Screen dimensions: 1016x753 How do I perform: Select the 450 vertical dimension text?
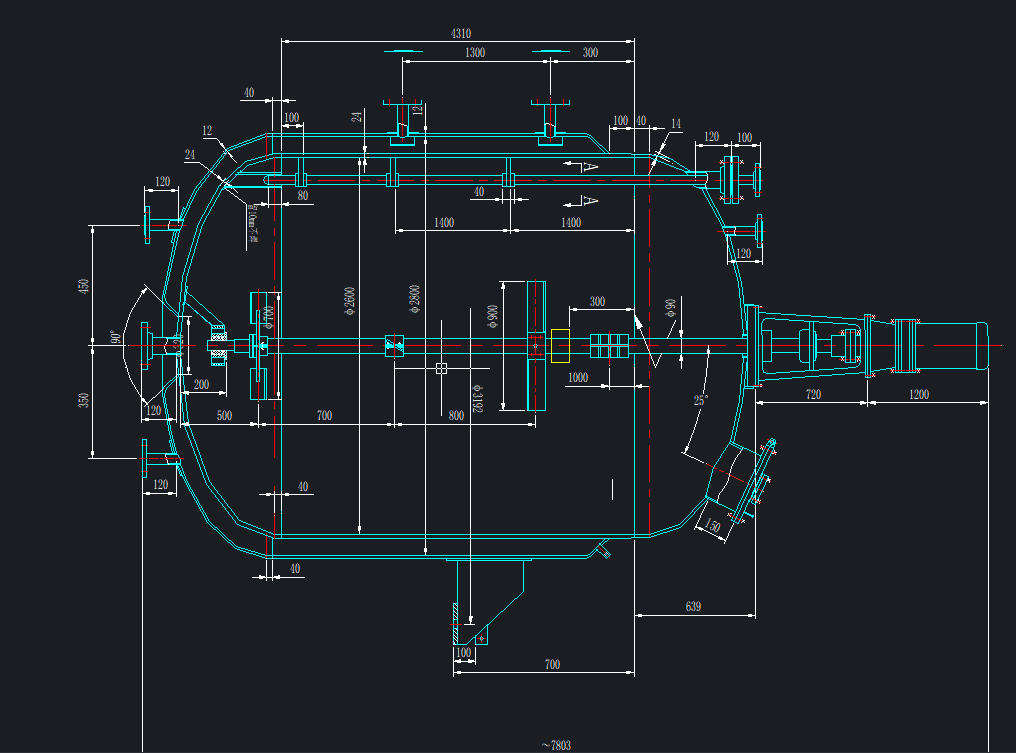pos(84,287)
